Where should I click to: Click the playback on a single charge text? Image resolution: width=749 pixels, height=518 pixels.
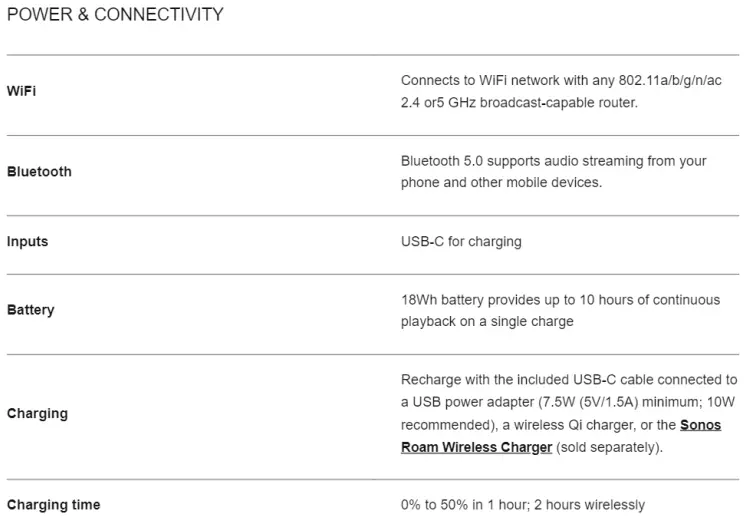tap(487, 321)
